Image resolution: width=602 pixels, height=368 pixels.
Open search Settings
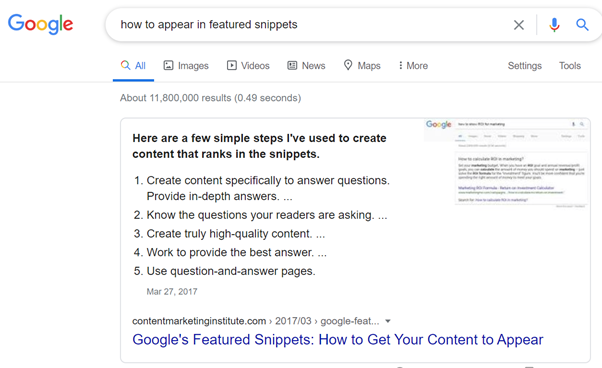524,66
